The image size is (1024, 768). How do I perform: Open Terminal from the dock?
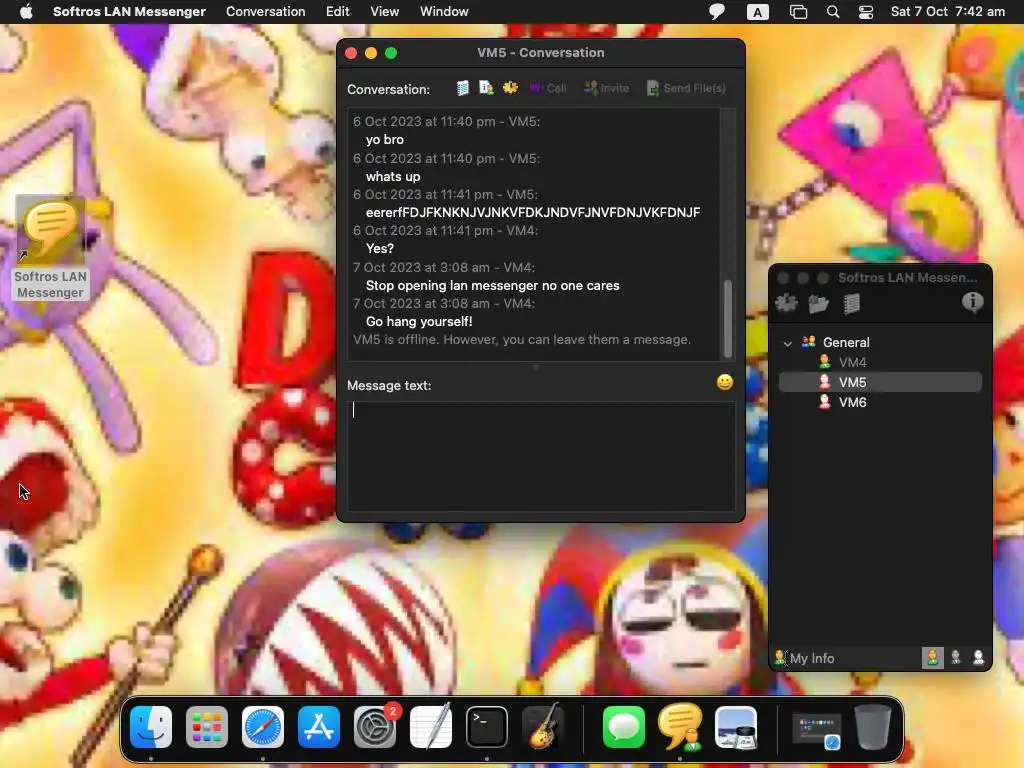pos(487,727)
